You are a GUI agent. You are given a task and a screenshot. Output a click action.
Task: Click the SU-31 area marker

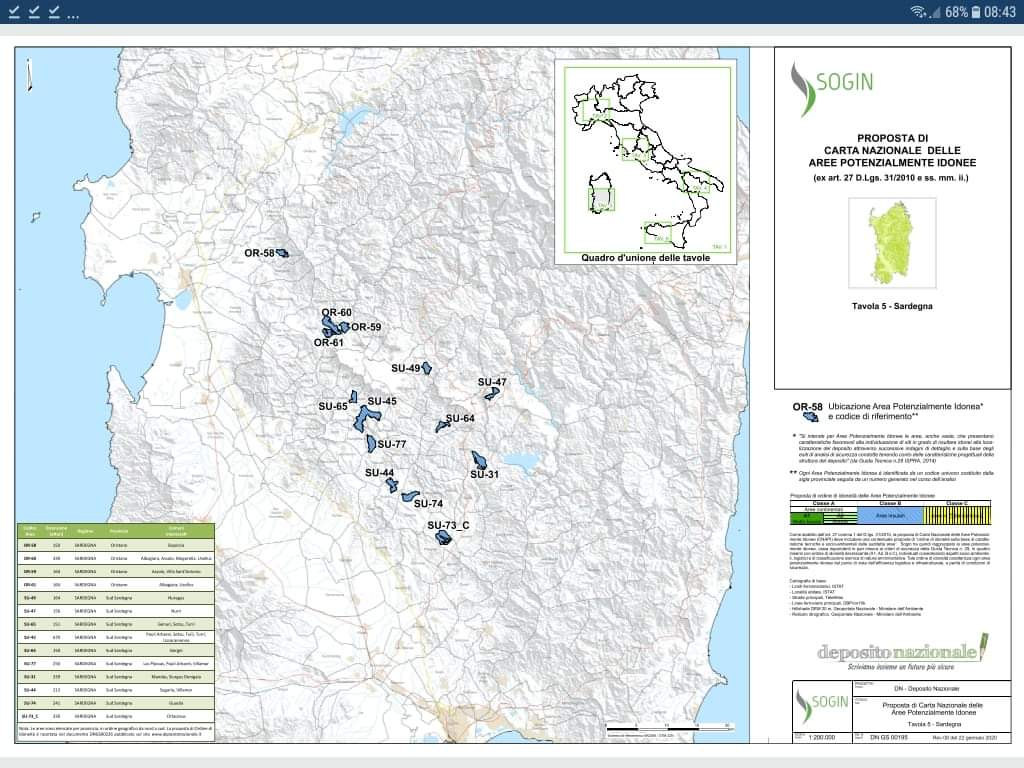click(479, 460)
